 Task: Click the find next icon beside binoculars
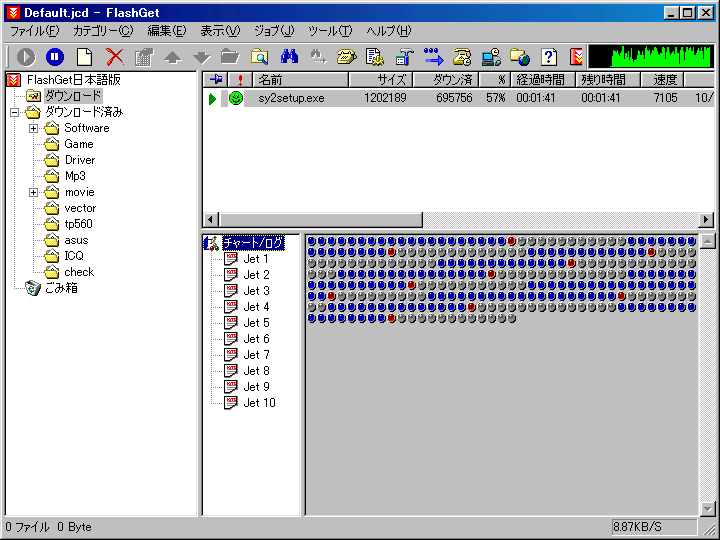318,57
